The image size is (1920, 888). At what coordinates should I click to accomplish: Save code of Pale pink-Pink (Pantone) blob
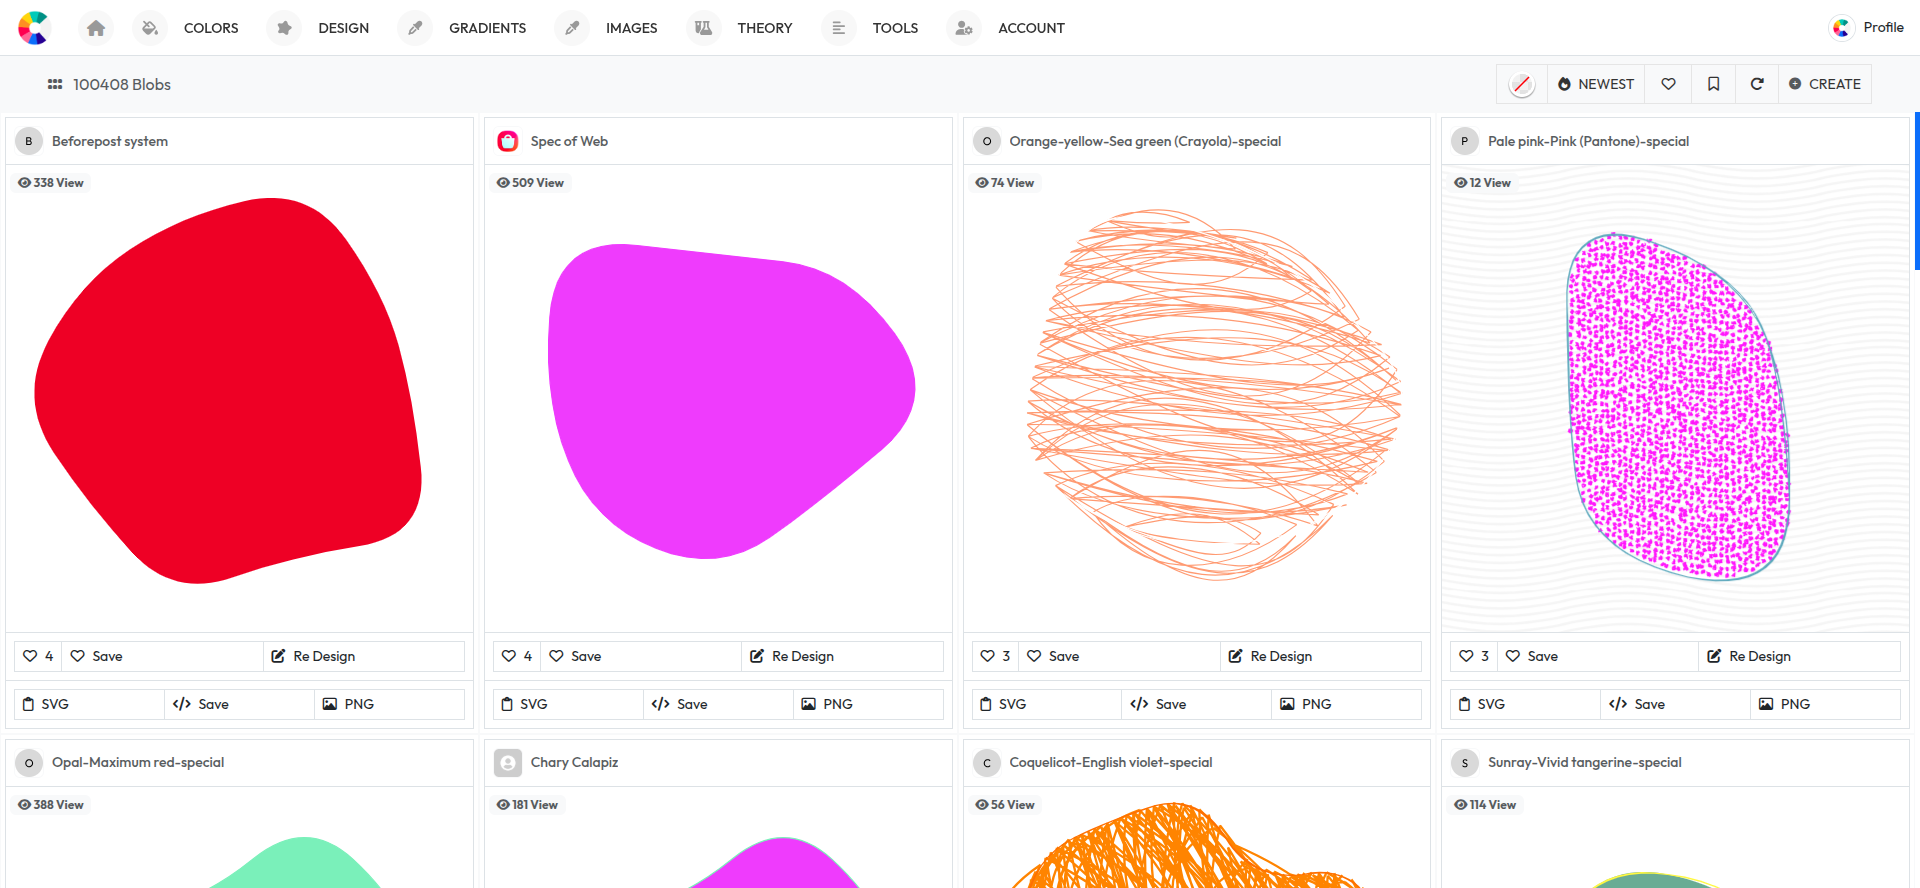coord(1675,704)
